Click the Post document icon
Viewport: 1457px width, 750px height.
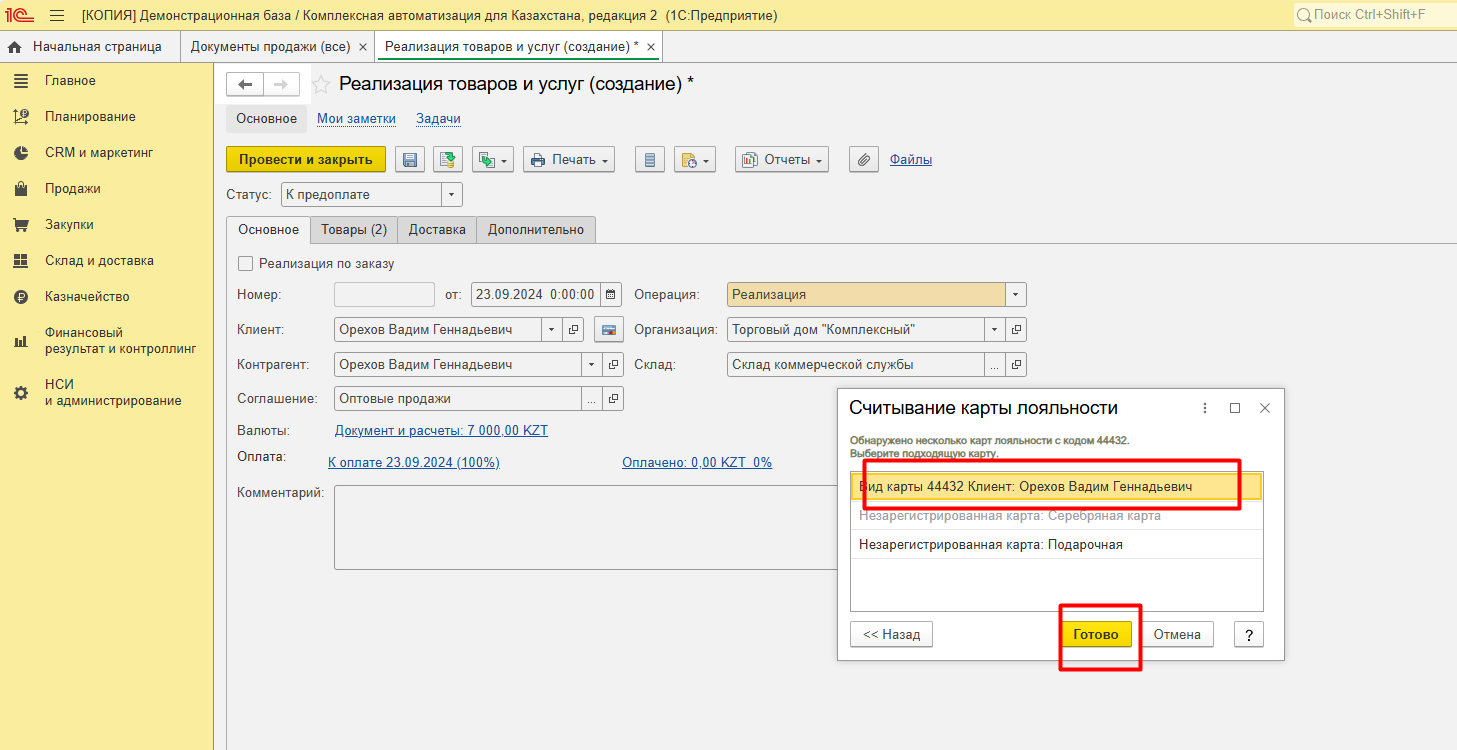tap(448, 160)
